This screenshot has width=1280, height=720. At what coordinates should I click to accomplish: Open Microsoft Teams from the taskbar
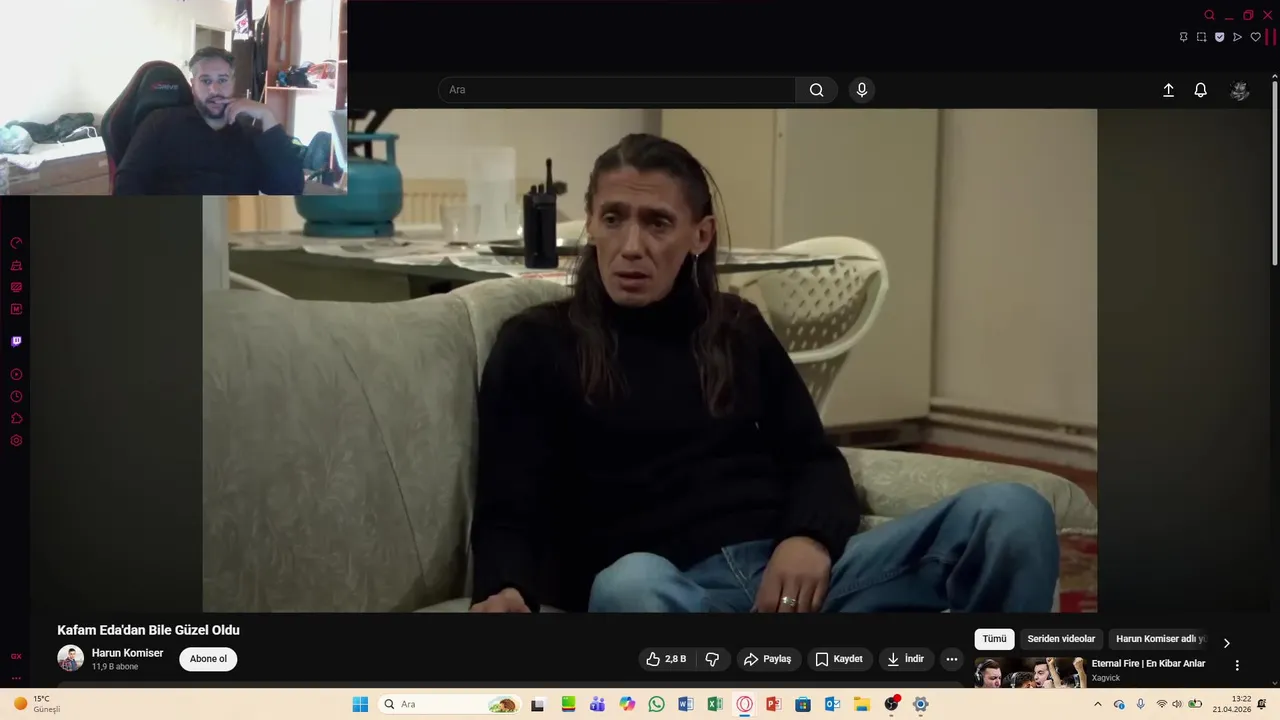(597, 704)
